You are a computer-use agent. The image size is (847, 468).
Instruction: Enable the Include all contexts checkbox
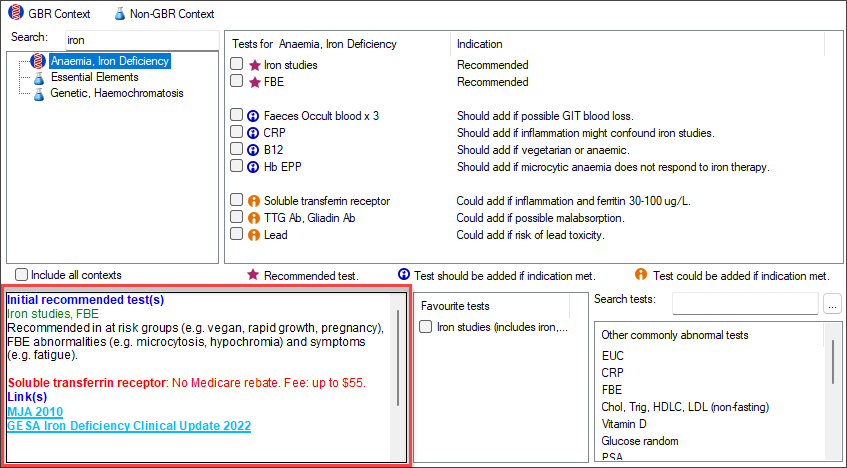pyautogui.click(x=22, y=275)
